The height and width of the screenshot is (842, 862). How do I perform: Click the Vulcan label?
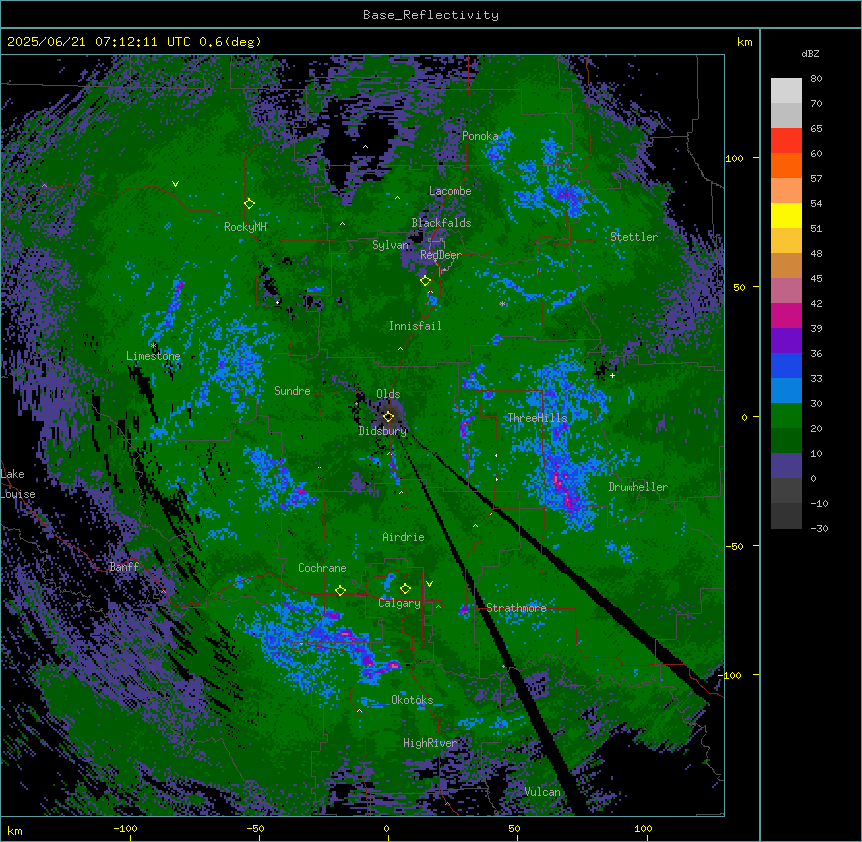click(542, 792)
